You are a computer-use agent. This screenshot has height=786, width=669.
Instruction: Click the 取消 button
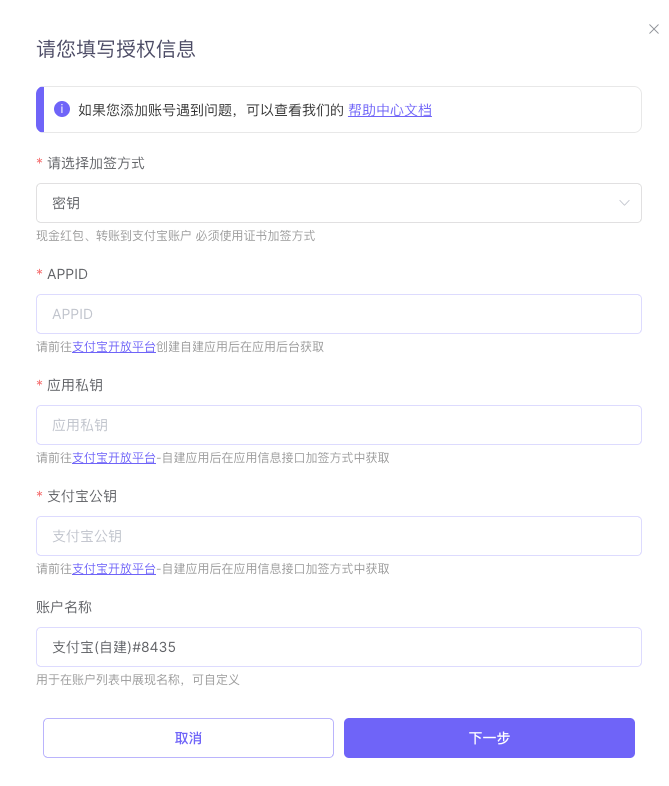click(x=188, y=738)
